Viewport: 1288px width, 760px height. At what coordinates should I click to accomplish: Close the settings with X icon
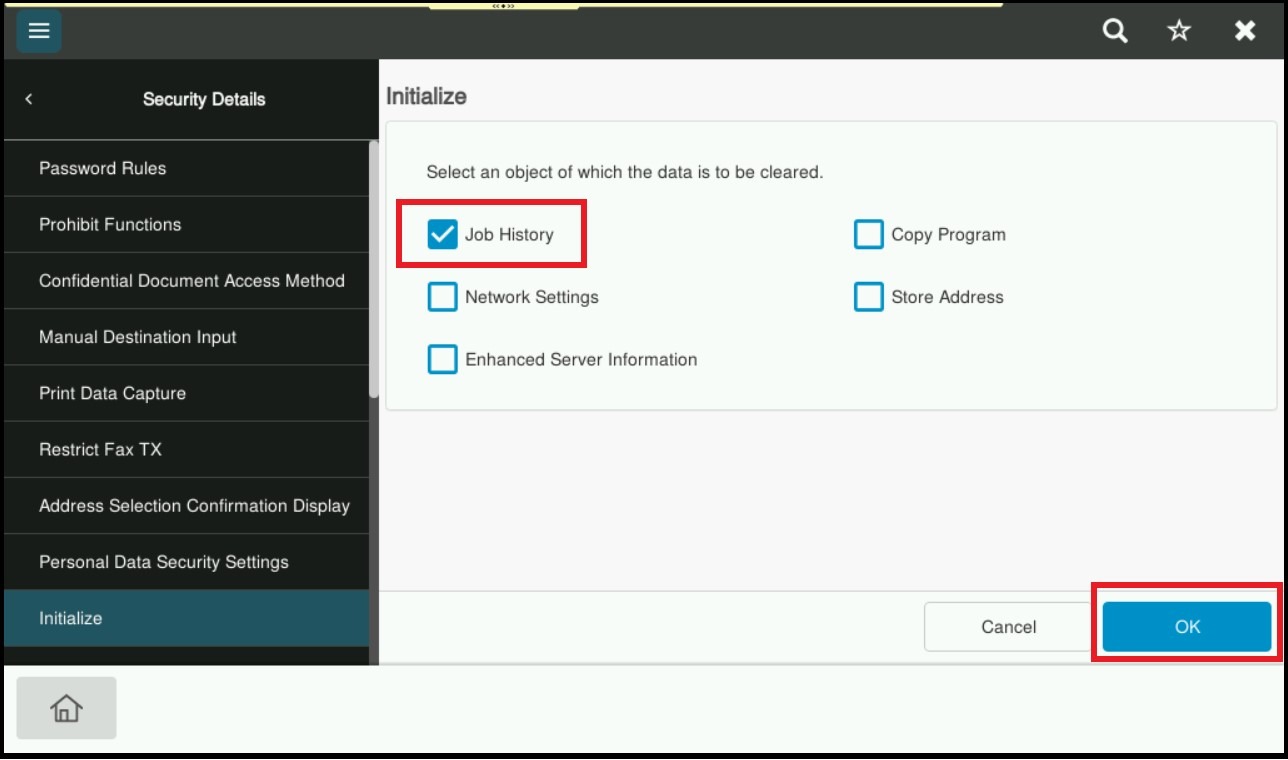[x=1245, y=31]
